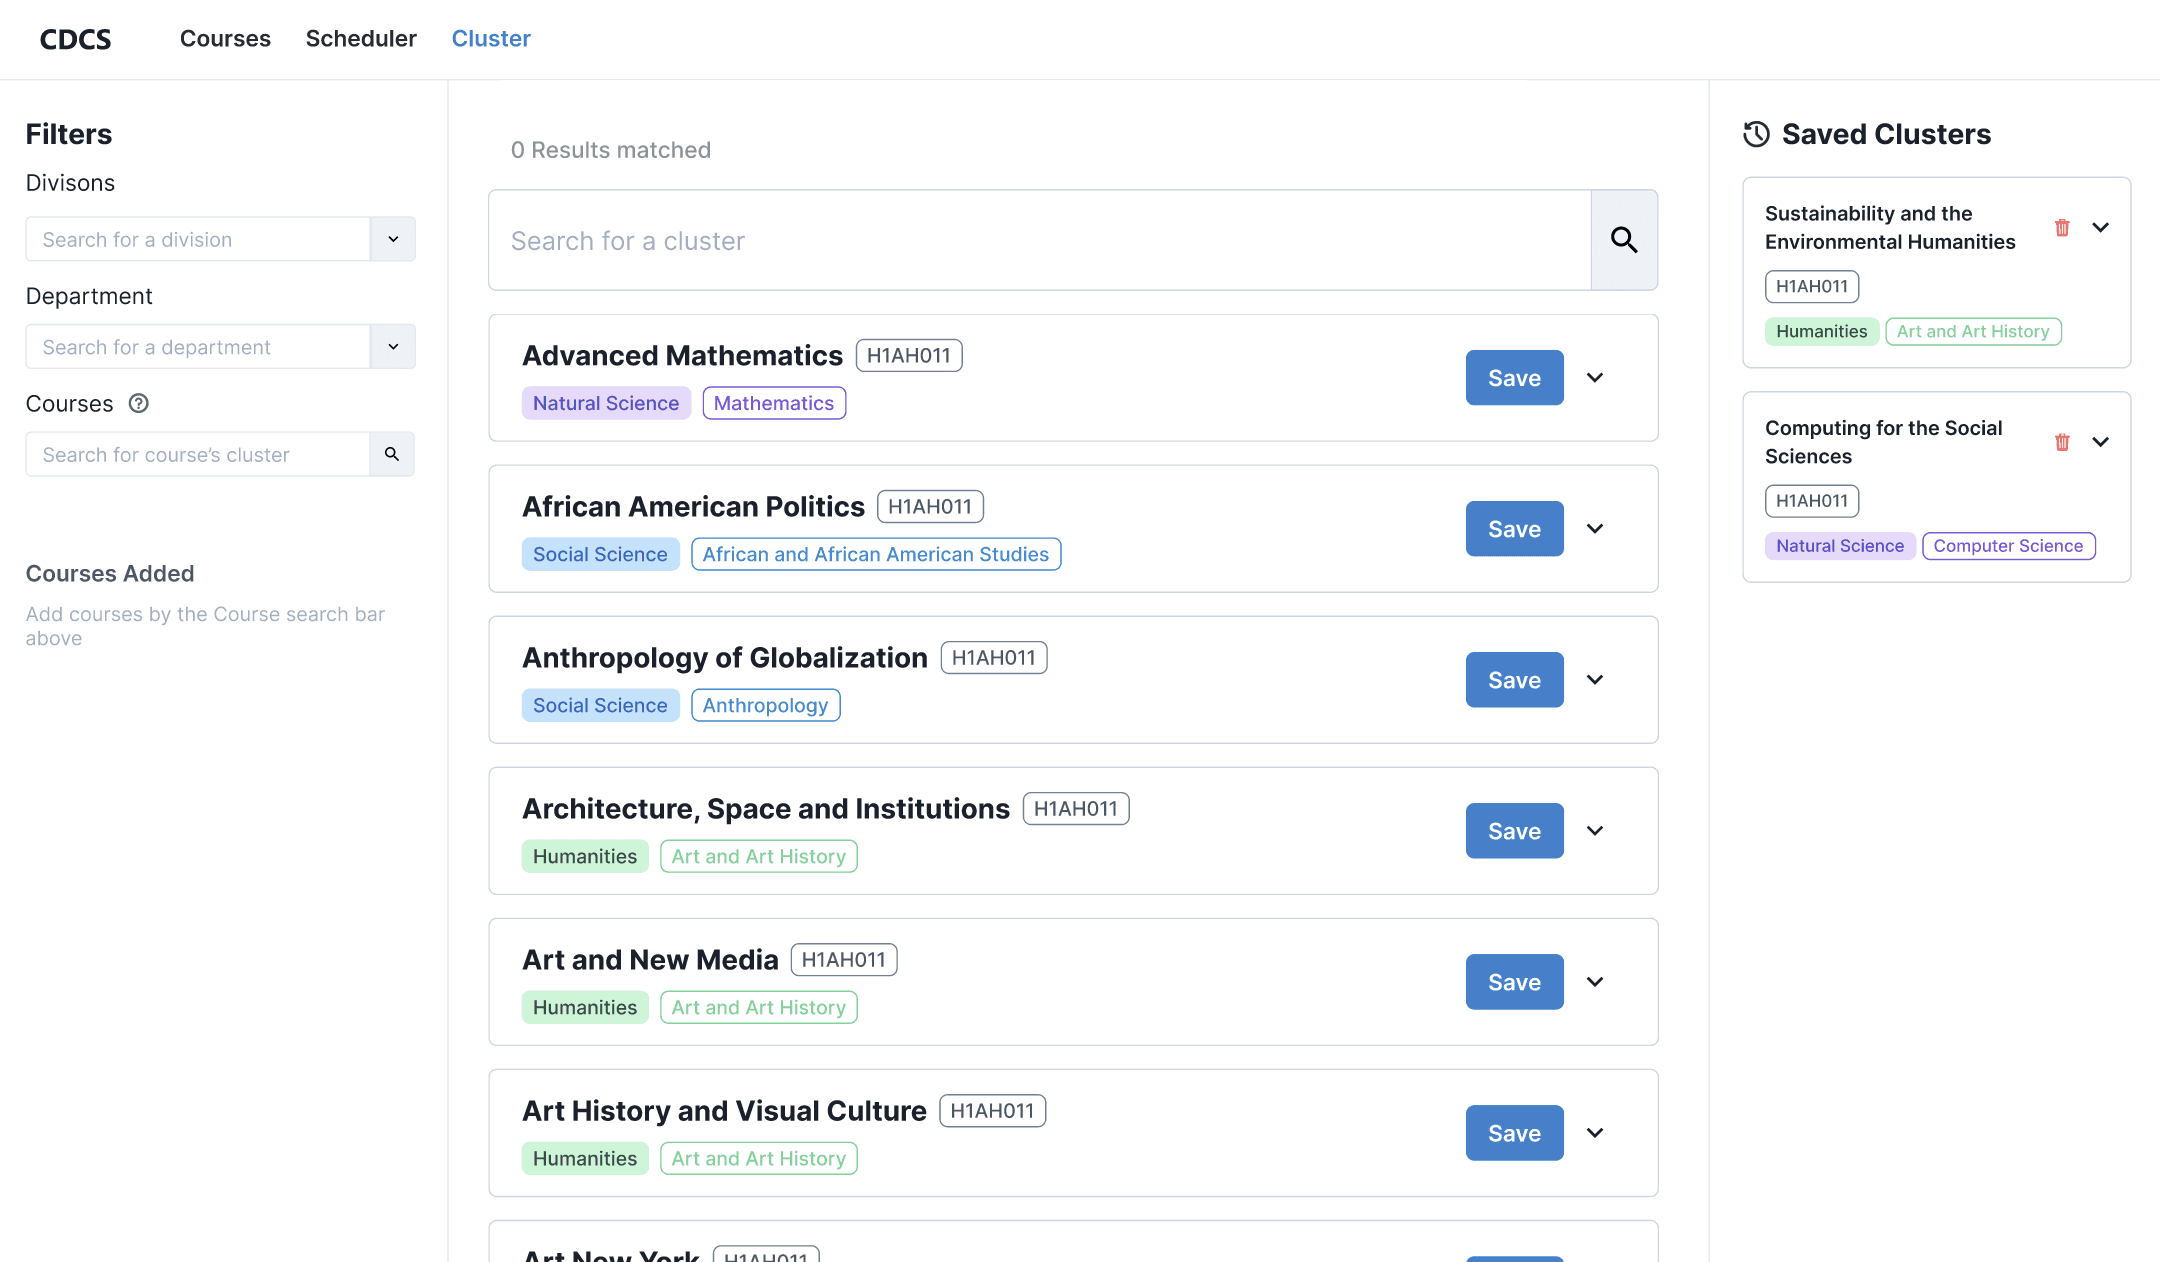Click the Natural Science tag on Advanced Mathematics

point(605,403)
